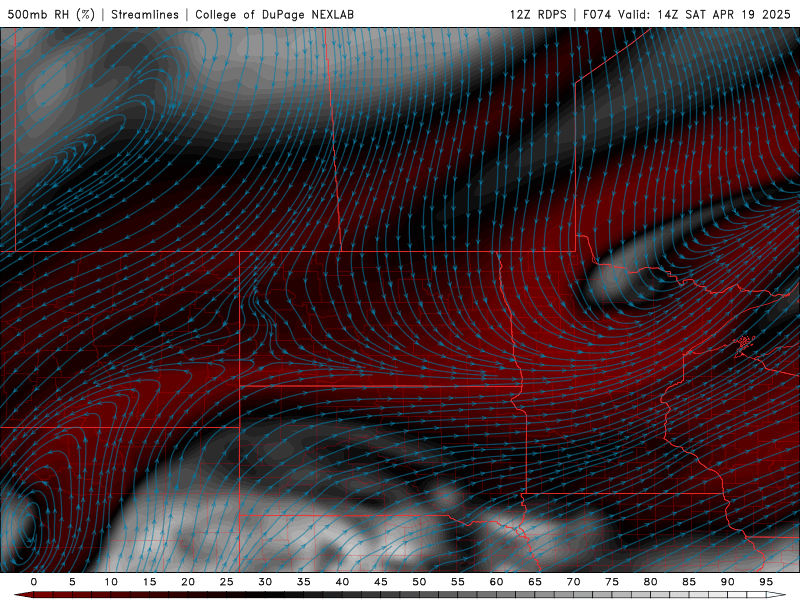Click the 'F074' forecast hour label

pyautogui.click(x=597, y=14)
